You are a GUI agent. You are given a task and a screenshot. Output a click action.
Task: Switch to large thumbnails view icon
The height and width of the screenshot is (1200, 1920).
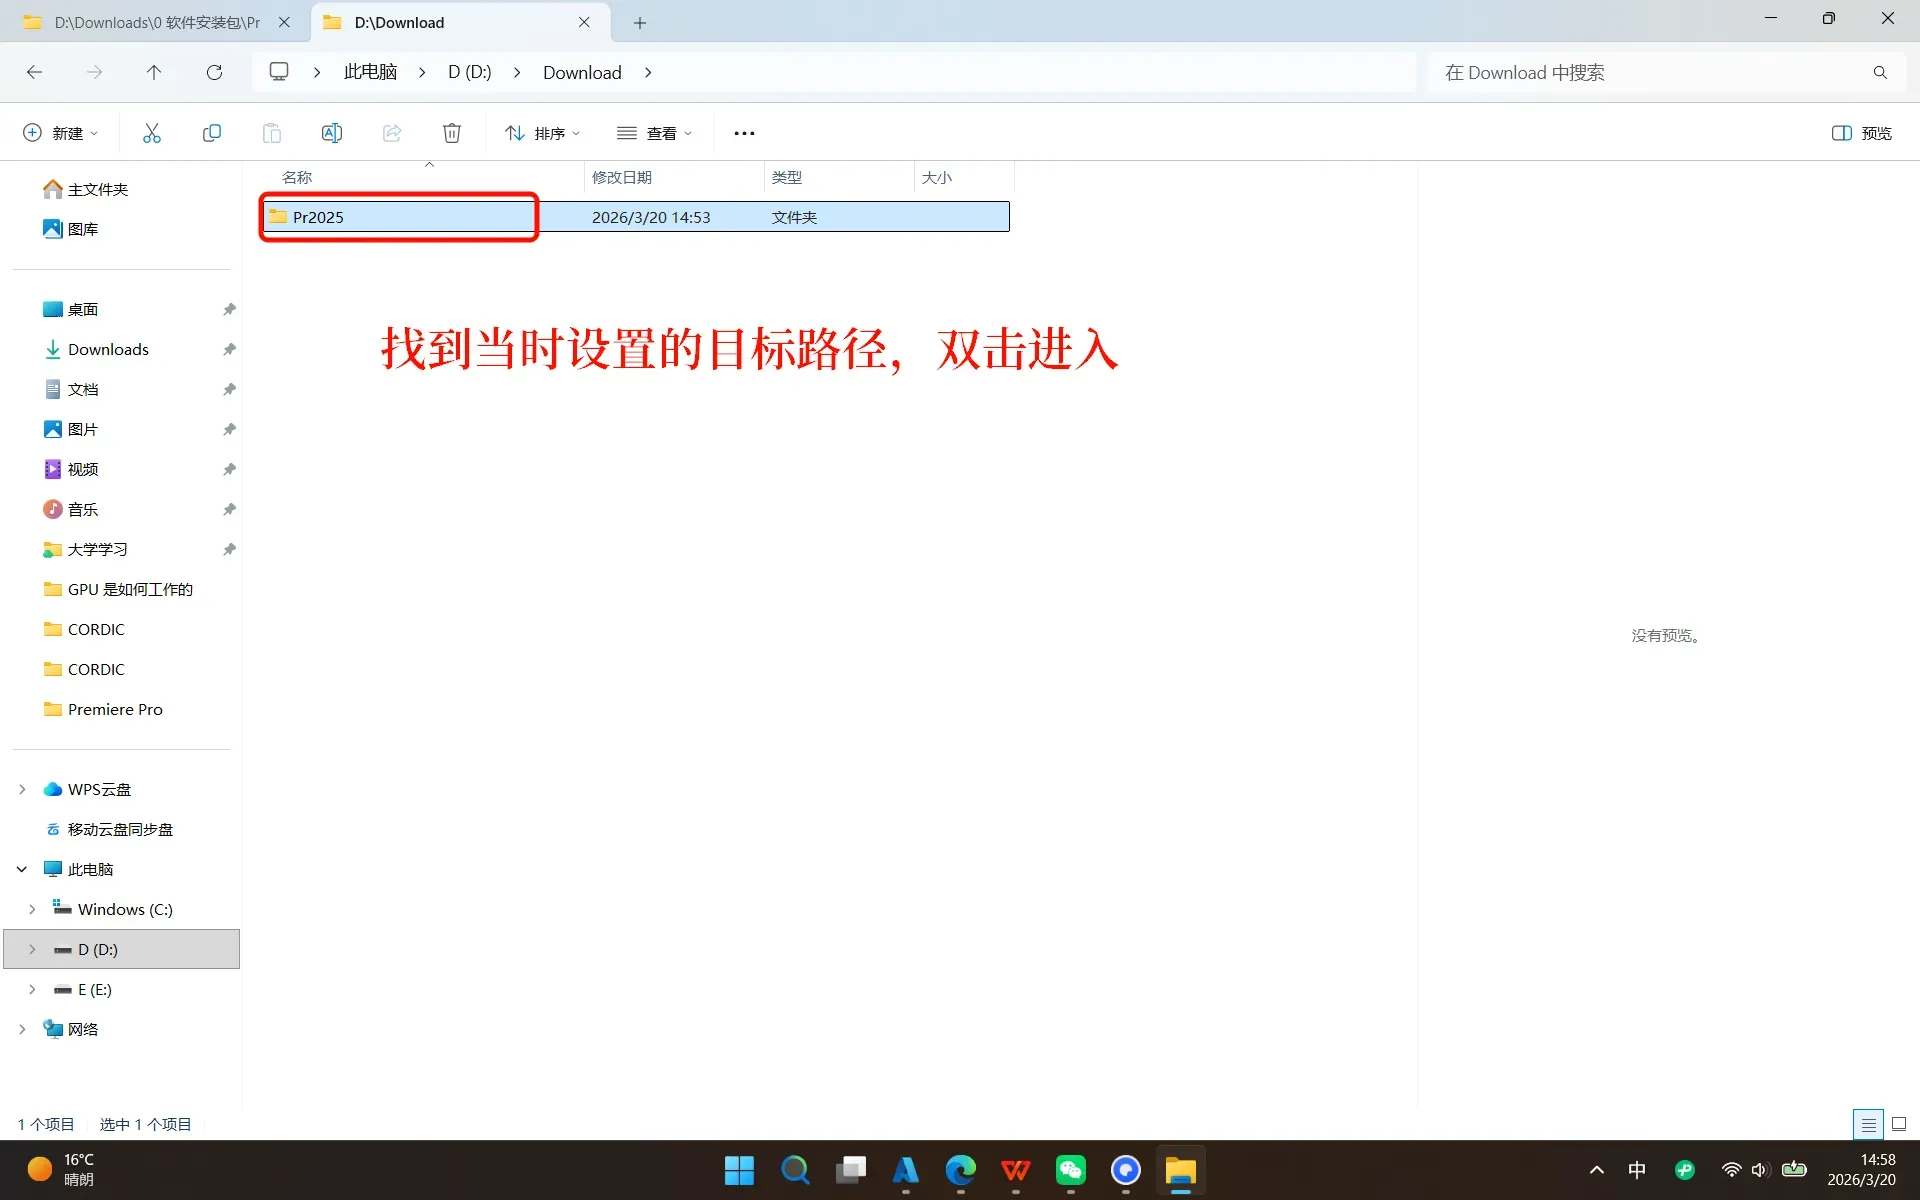coord(1899,1124)
